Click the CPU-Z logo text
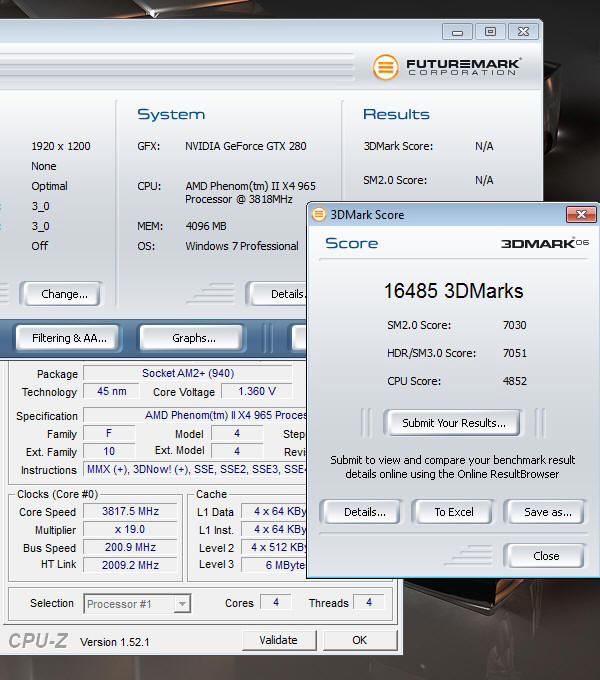 click(x=38, y=641)
